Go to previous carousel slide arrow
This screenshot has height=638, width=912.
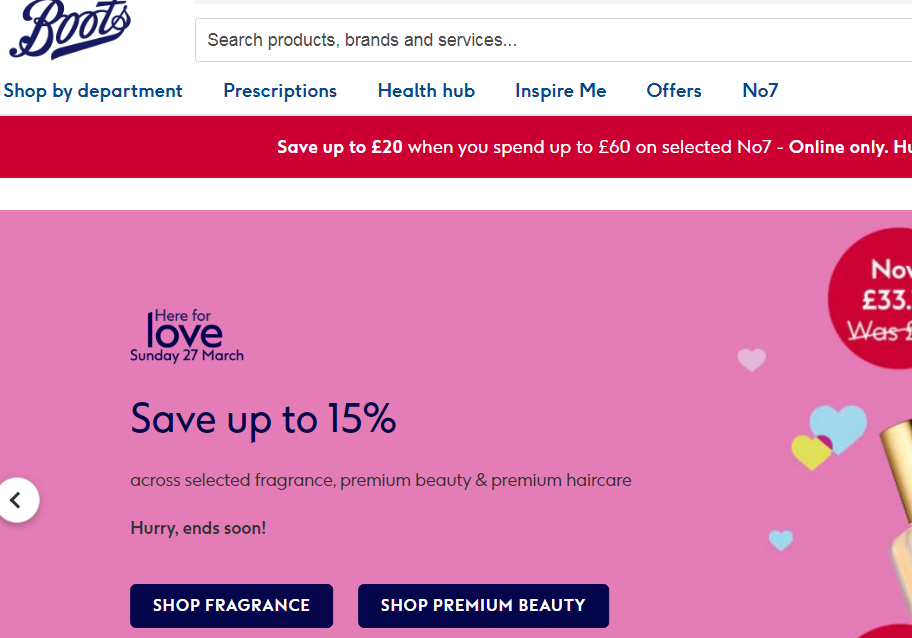click(16, 500)
